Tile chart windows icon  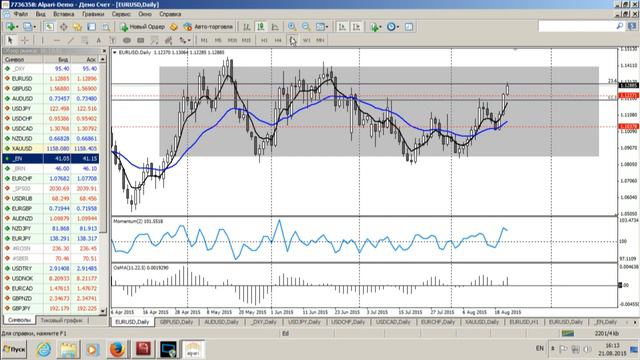pos(320,27)
